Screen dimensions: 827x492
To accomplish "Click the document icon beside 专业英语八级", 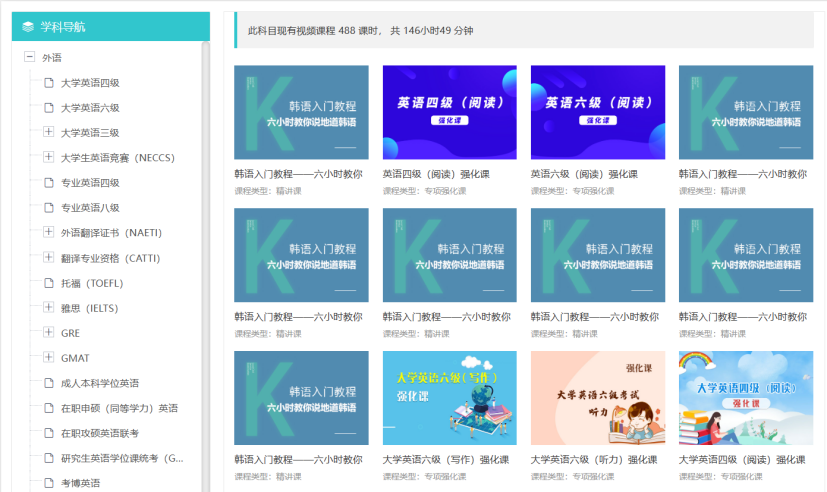I will (x=48, y=208).
